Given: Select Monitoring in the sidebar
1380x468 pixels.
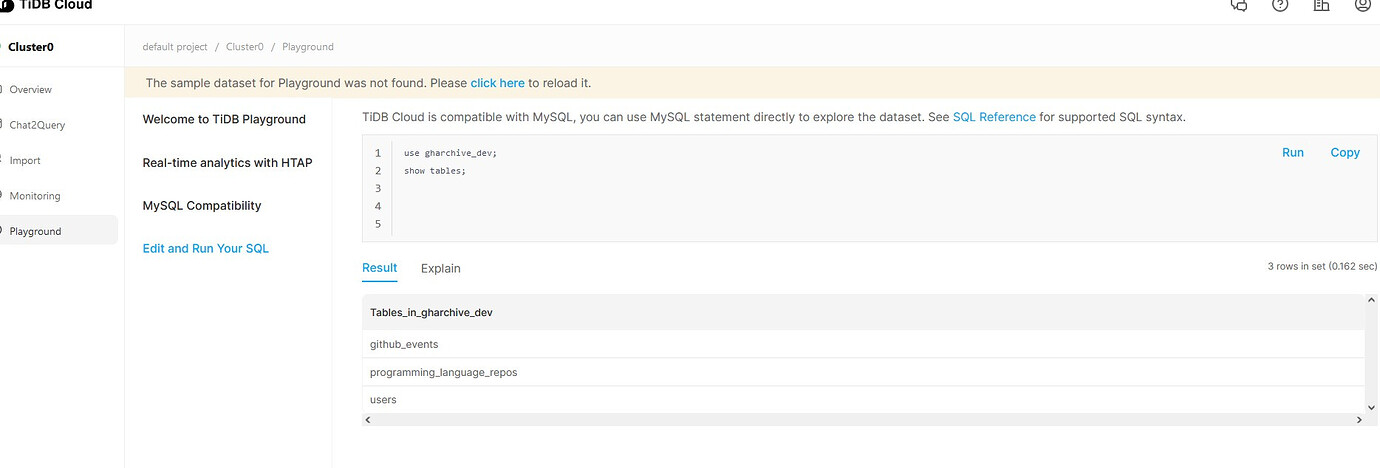Looking at the screenshot, I should point(35,196).
